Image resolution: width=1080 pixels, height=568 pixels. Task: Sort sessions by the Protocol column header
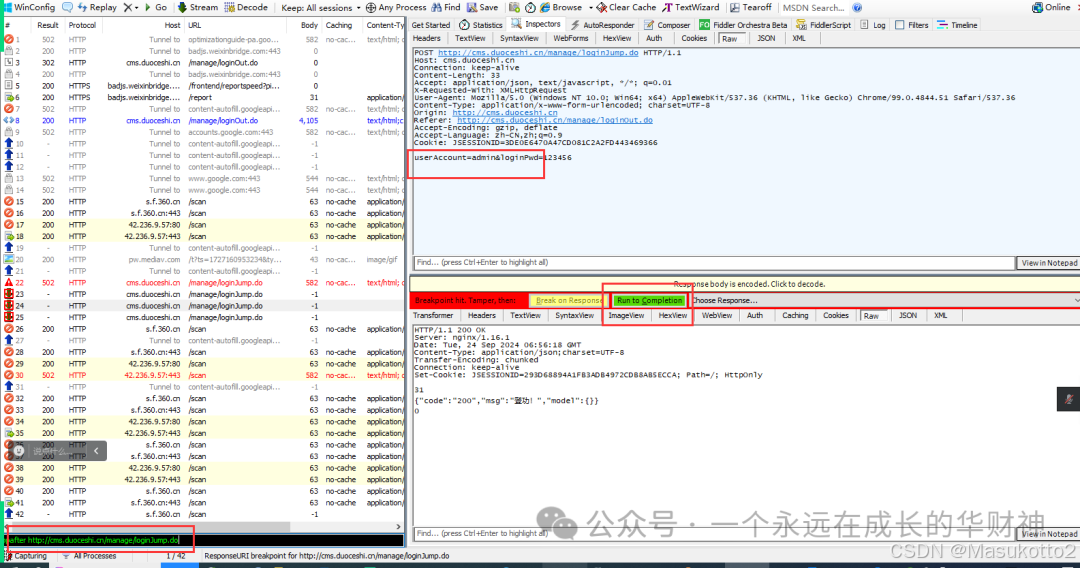point(82,25)
